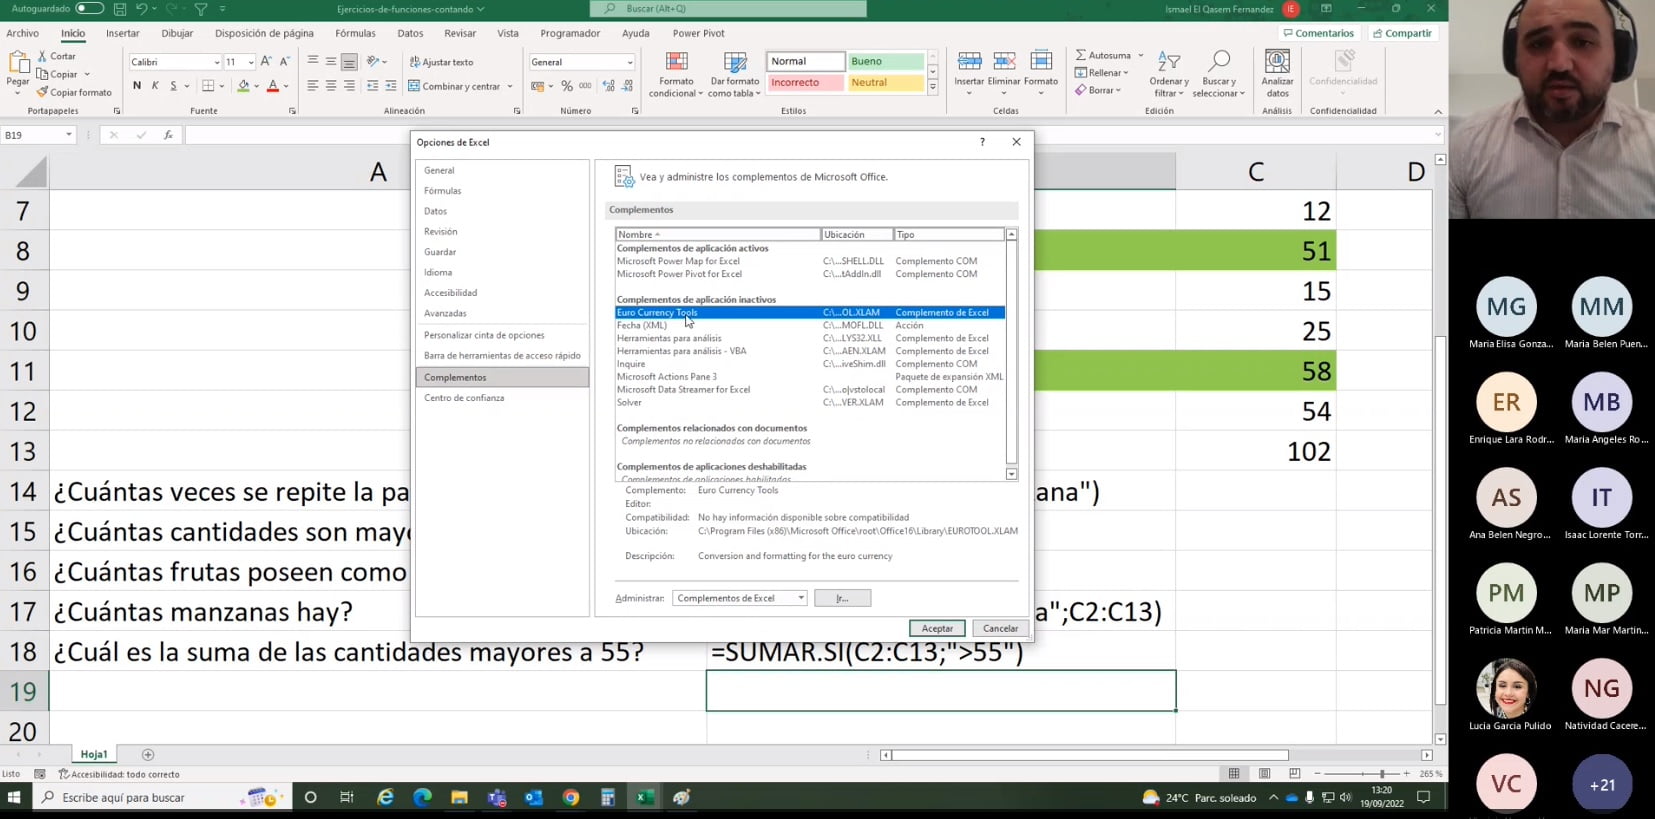The width and height of the screenshot is (1655, 819).
Task: Open Formato condicional menu
Action: 677,74
